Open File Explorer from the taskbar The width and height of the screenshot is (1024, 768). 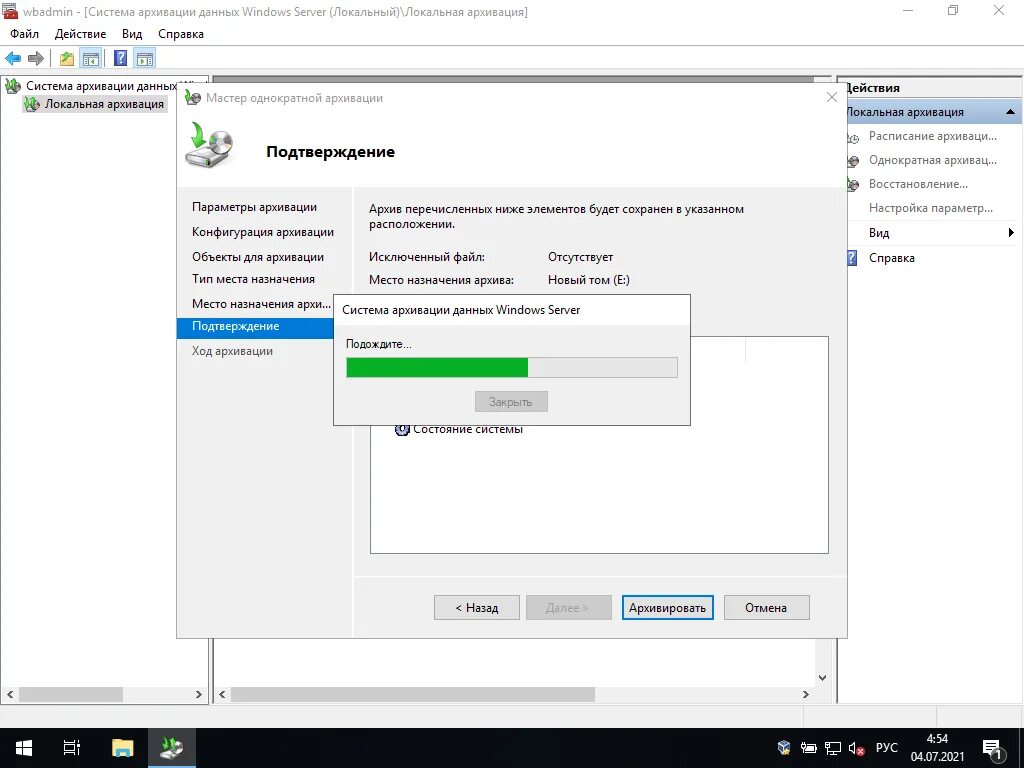coord(122,748)
